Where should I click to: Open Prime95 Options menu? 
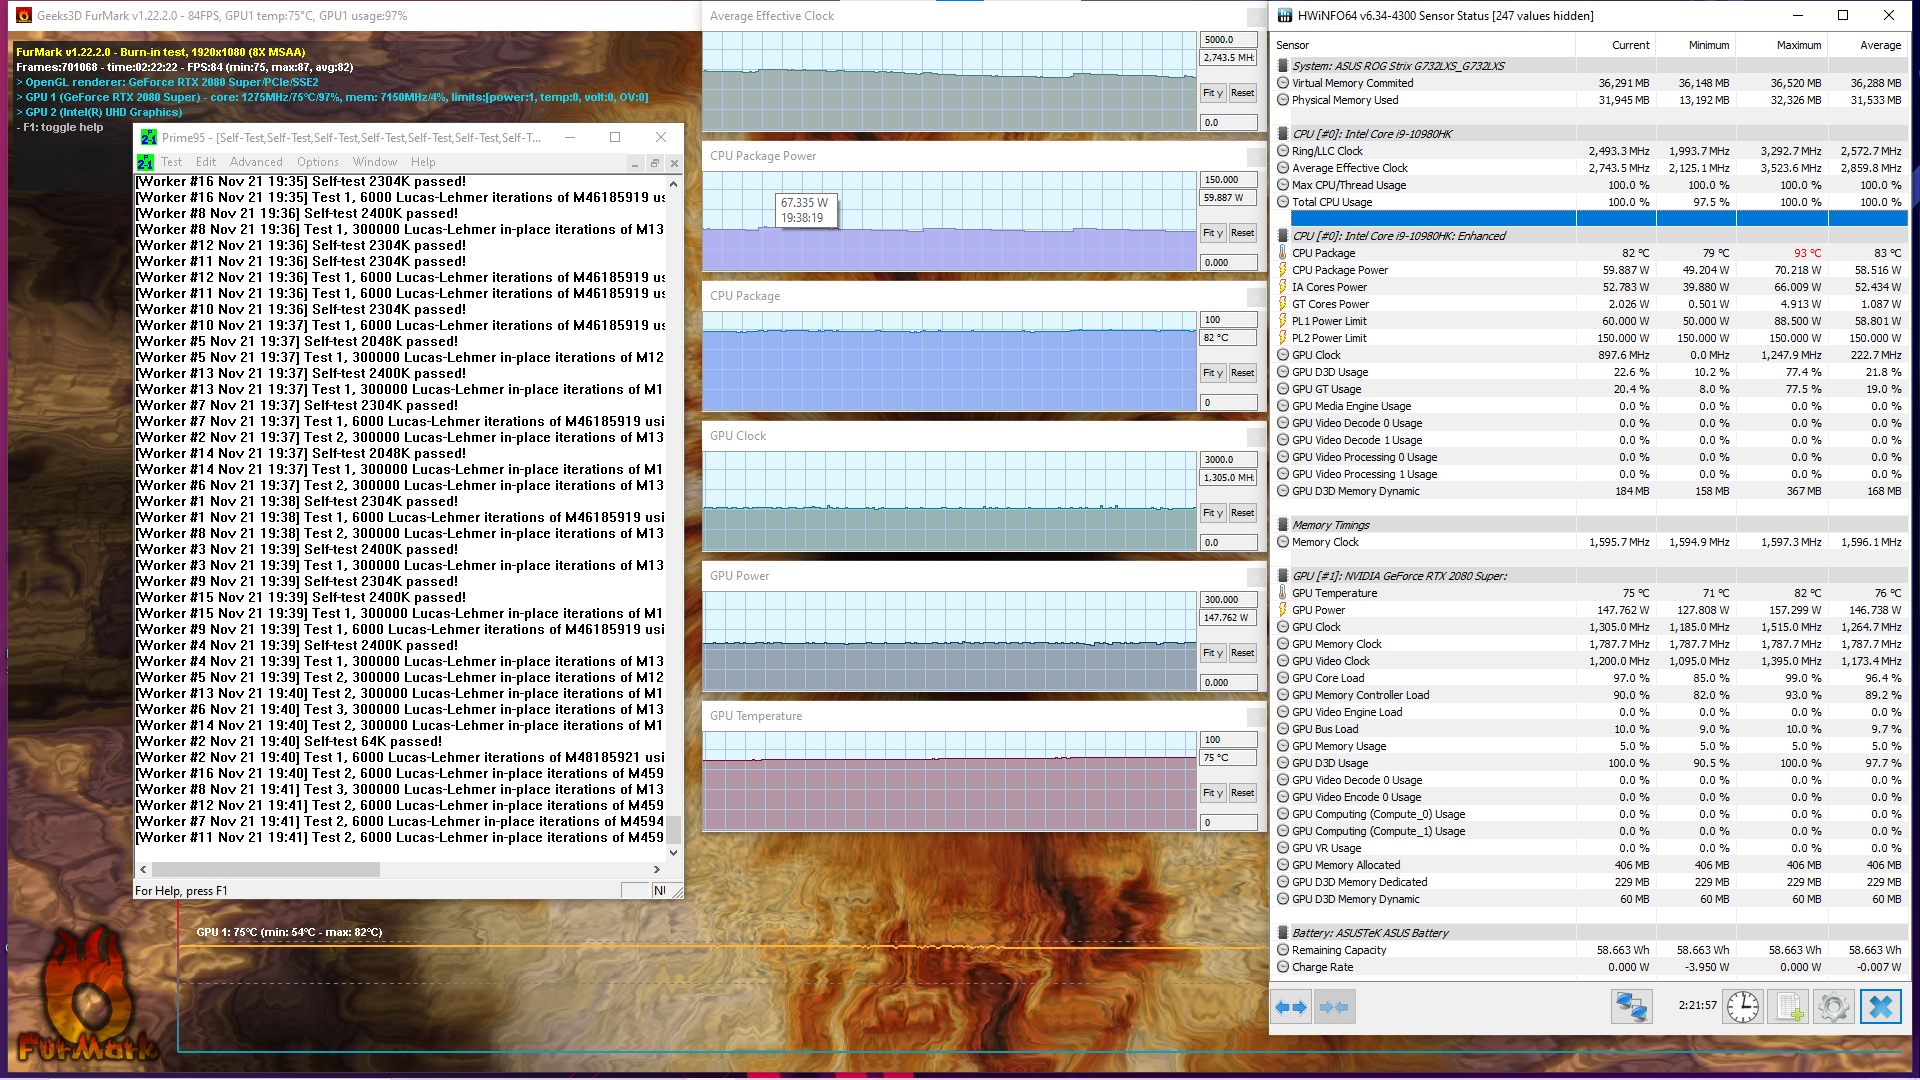(318, 162)
